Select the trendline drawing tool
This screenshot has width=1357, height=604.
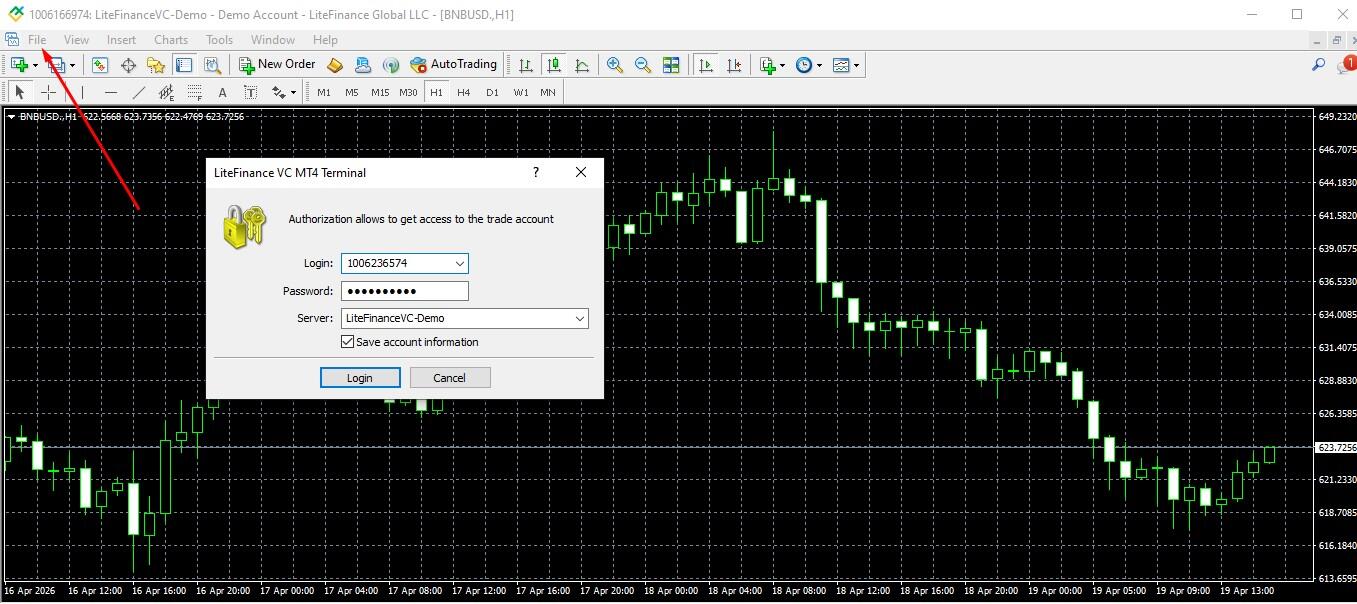[x=139, y=92]
